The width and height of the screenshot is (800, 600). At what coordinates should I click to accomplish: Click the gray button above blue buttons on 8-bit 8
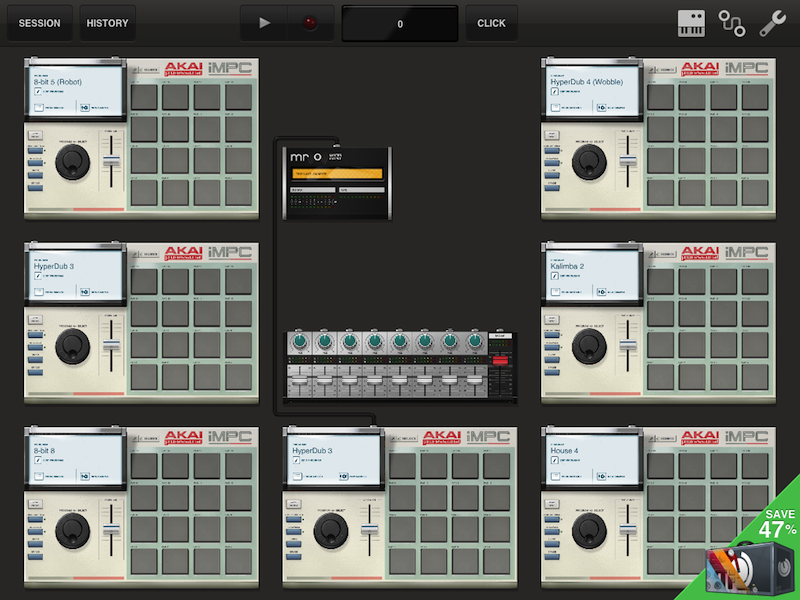[x=35, y=504]
